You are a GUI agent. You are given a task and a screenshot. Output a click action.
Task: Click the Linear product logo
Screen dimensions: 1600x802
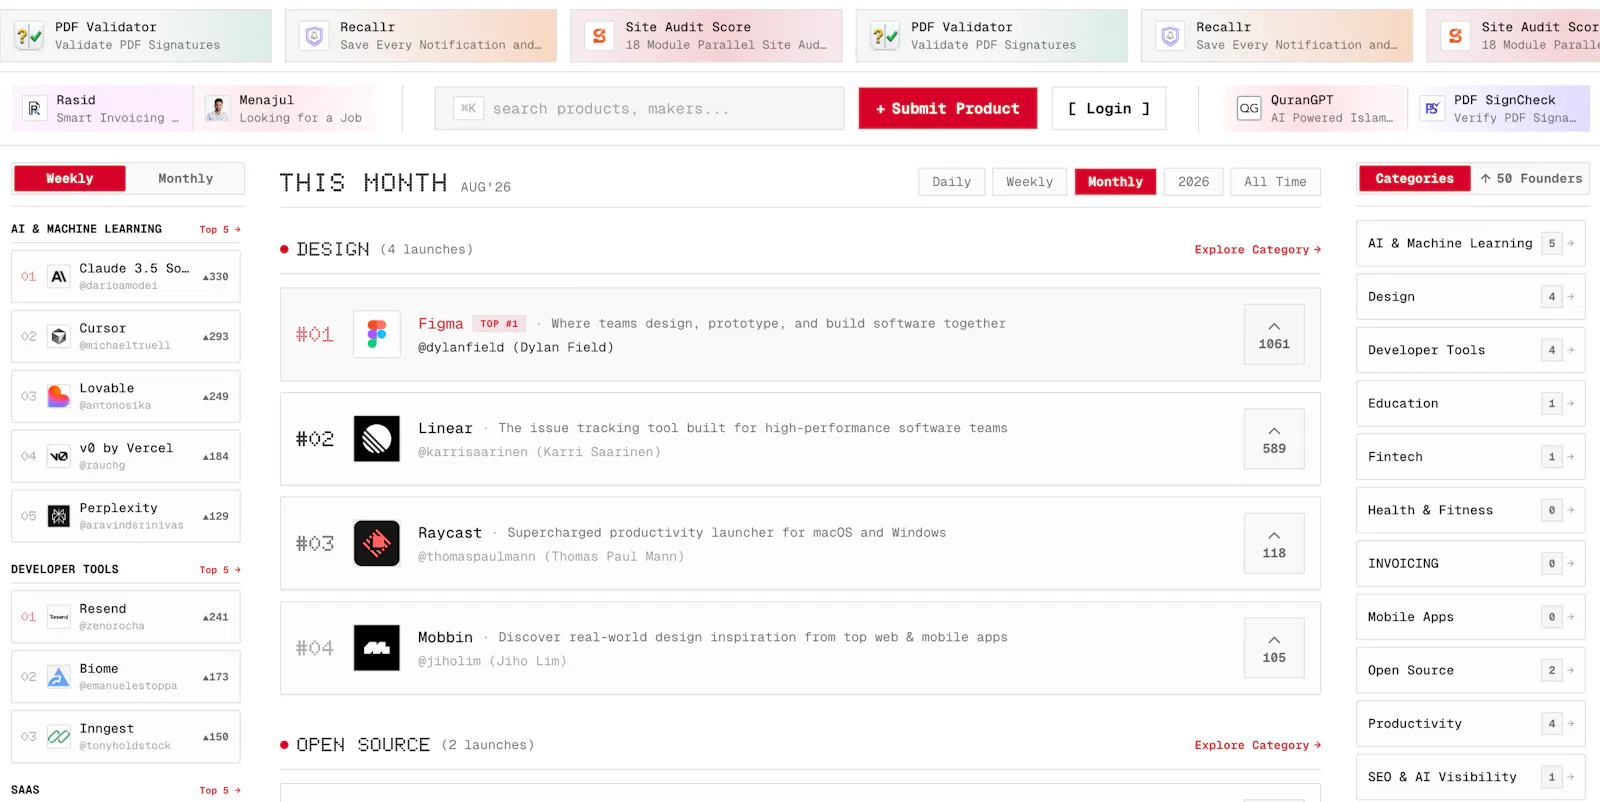(x=376, y=439)
